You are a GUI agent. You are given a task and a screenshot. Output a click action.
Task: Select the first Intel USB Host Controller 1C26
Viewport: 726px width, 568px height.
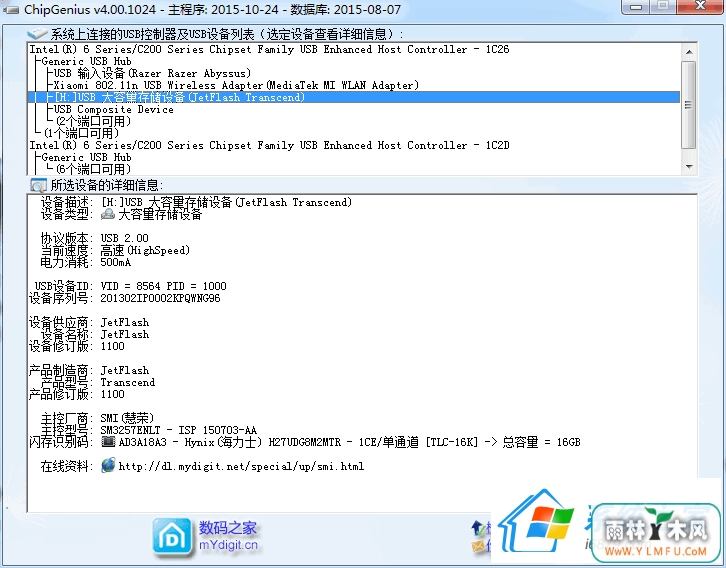(x=269, y=49)
